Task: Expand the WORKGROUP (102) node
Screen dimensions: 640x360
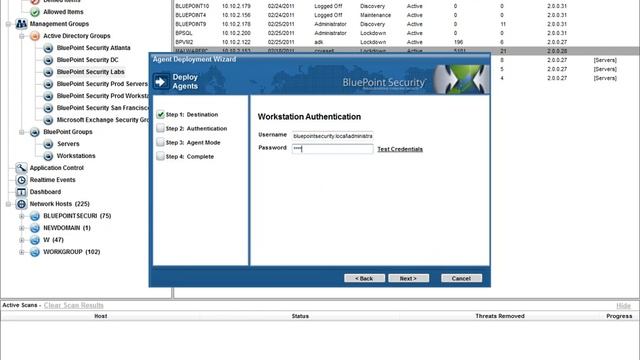Action: point(22,252)
